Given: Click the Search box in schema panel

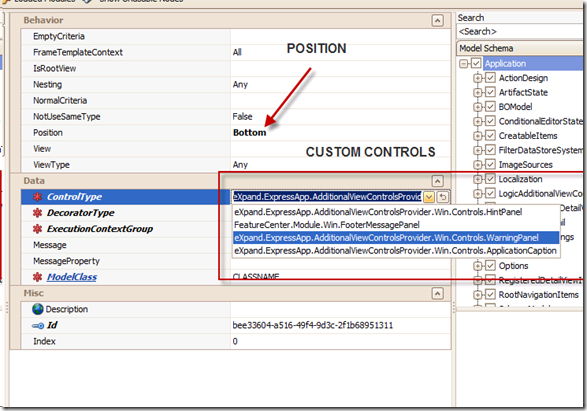Looking at the screenshot, I should (x=520, y=31).
